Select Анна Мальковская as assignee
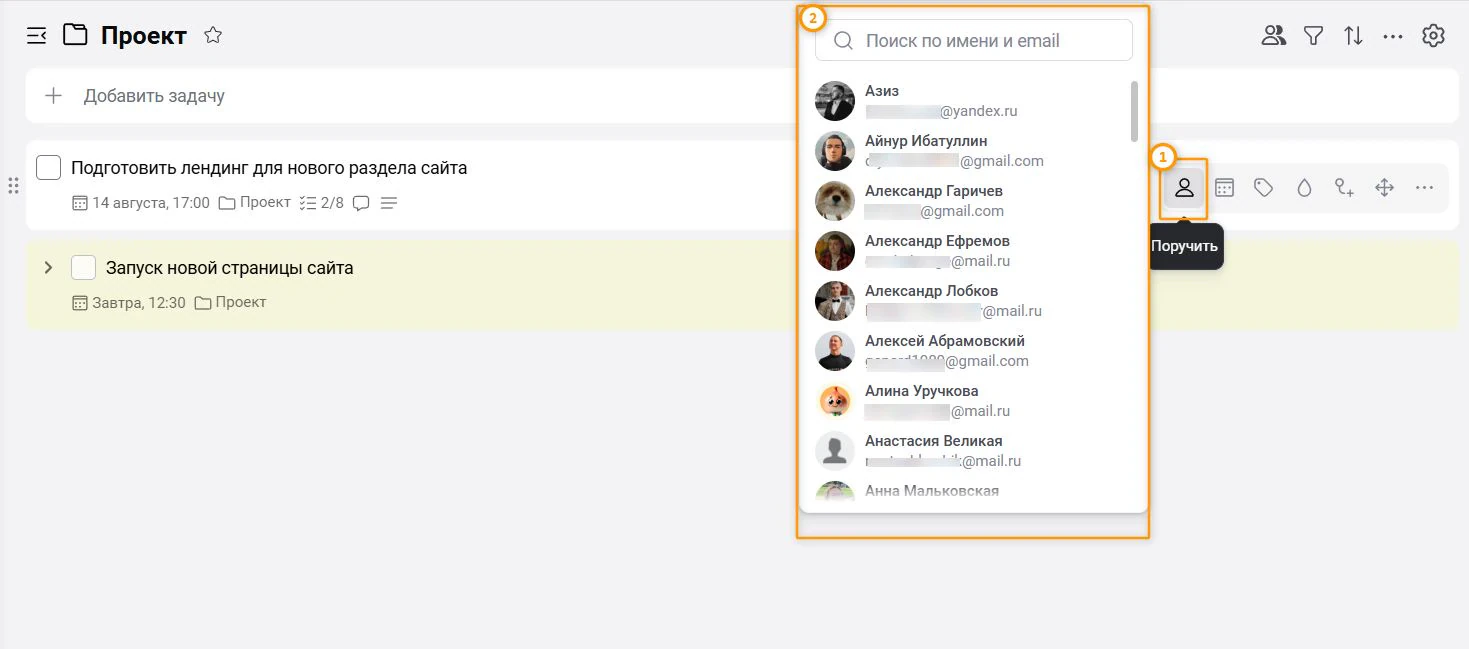1469x649 pixels. point(972,491)
